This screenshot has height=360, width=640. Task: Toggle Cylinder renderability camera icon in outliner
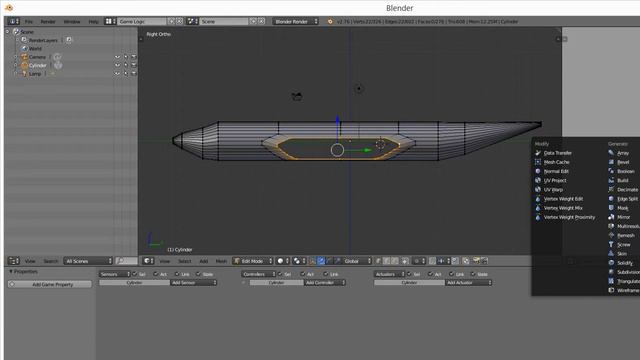point(134,65)
